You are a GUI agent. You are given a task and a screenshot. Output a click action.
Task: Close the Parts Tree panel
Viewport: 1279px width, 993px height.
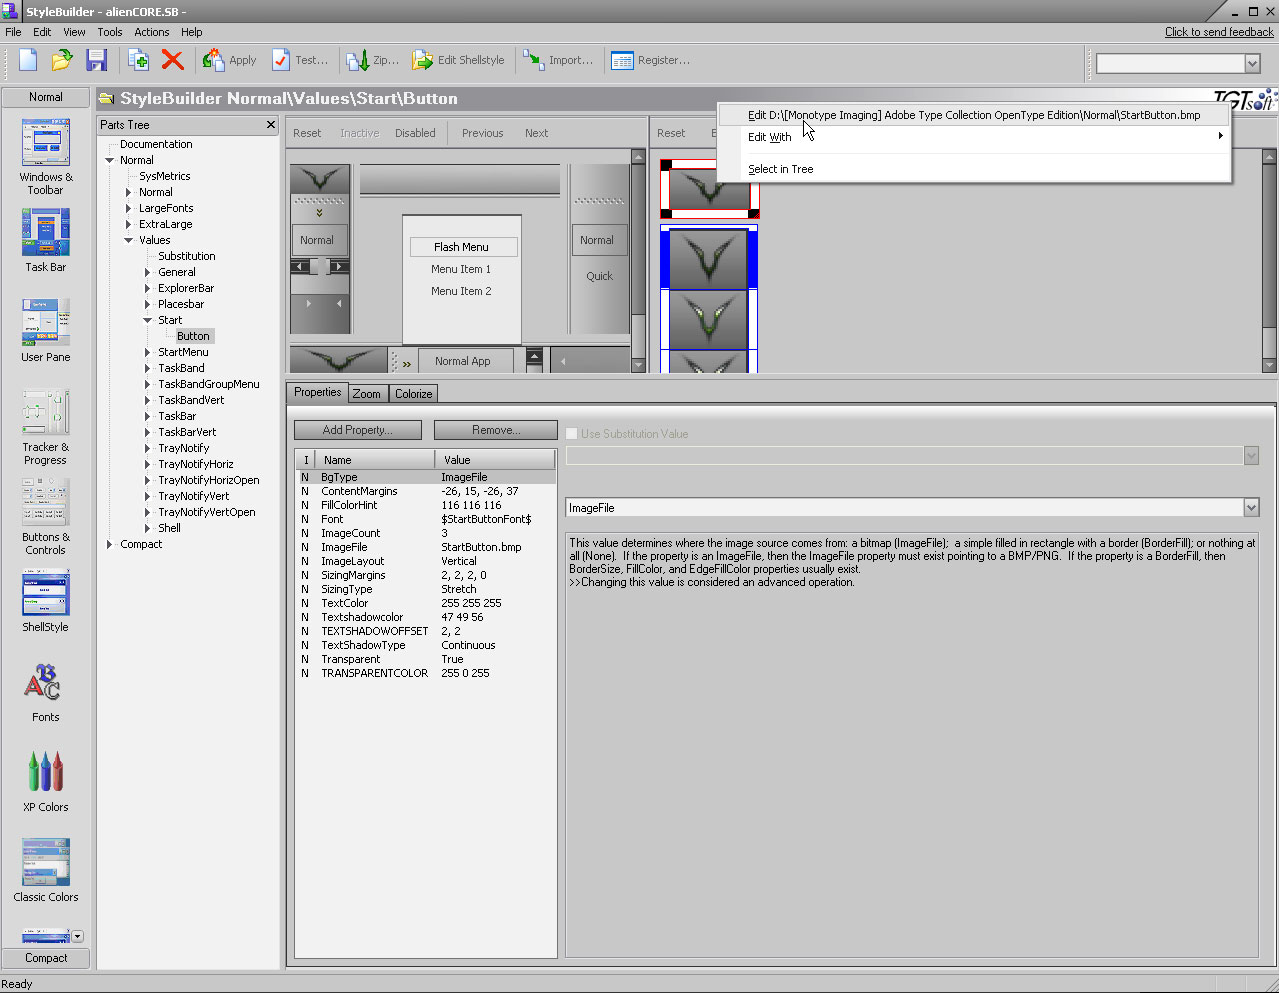(270, 125)
